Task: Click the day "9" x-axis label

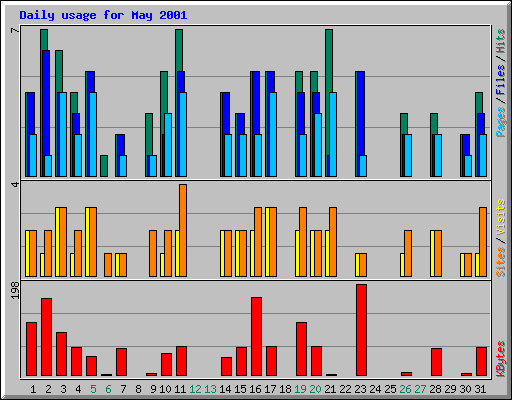Action: pos(153,389)
